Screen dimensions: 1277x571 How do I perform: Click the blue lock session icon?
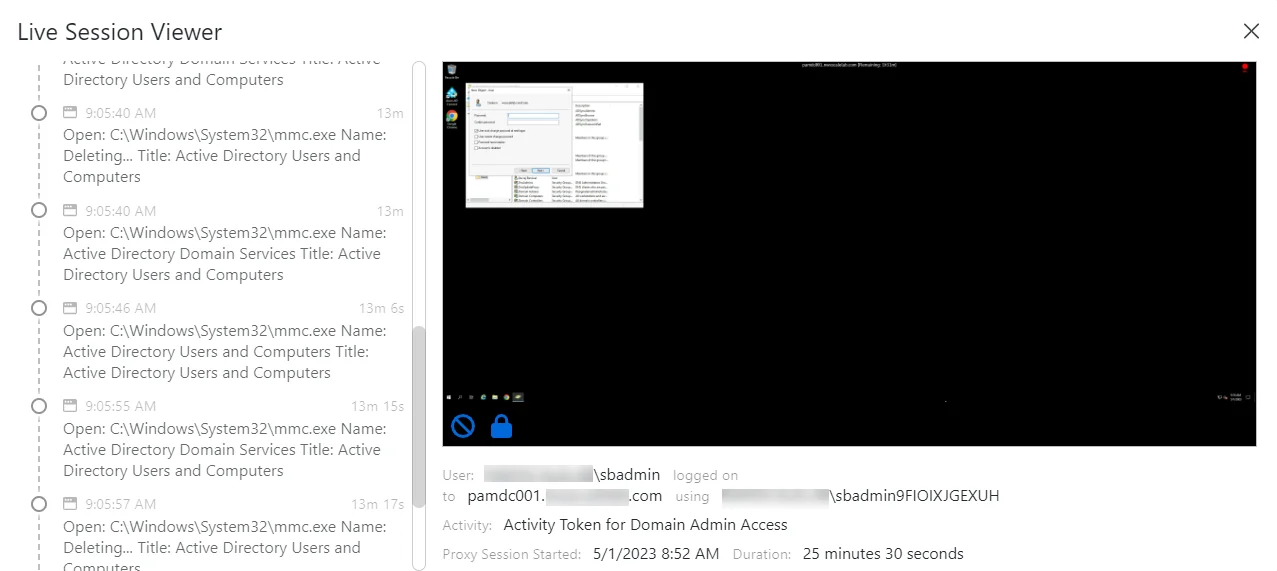point(502,426)
